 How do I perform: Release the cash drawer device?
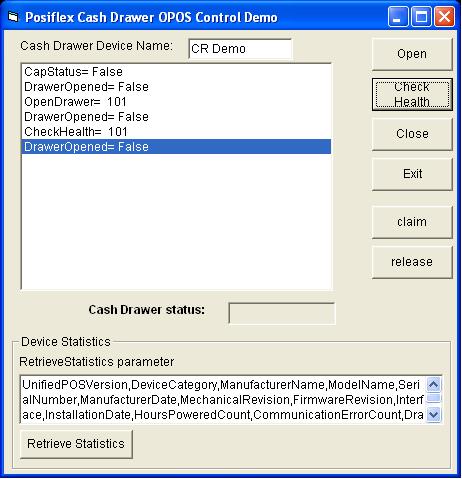412,262
